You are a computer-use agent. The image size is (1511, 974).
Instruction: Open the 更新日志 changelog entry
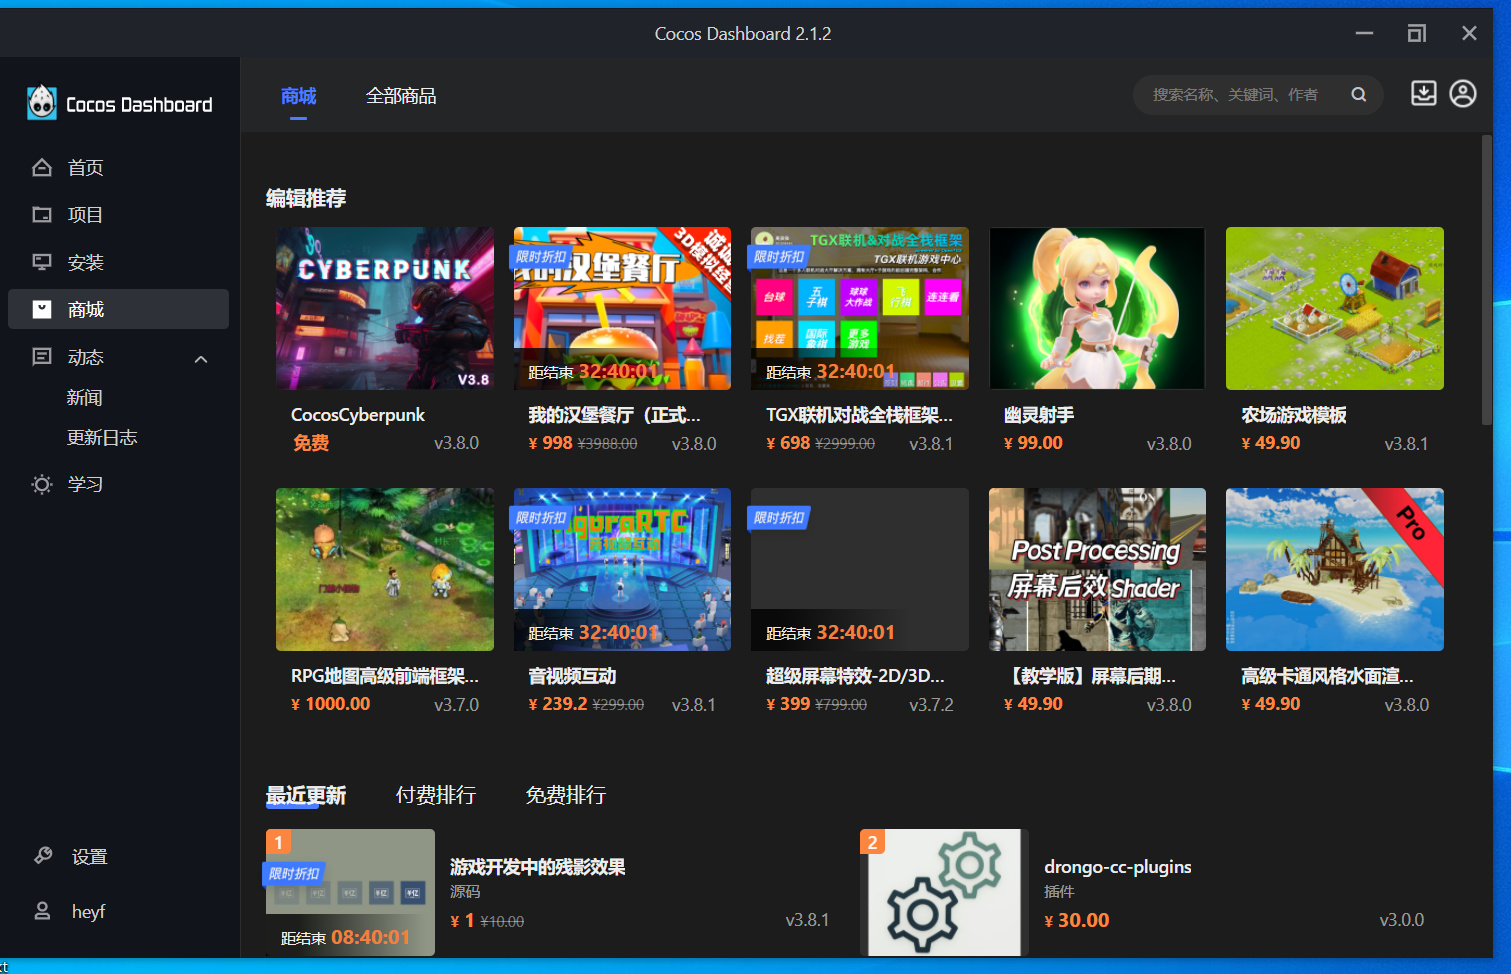[x=102, y=437]
